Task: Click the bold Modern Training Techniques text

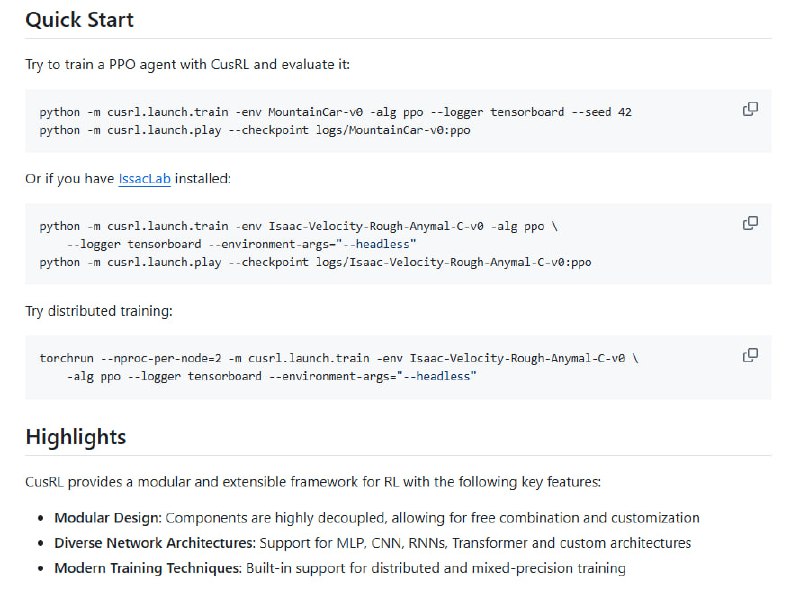Action: tap(147, 568)
